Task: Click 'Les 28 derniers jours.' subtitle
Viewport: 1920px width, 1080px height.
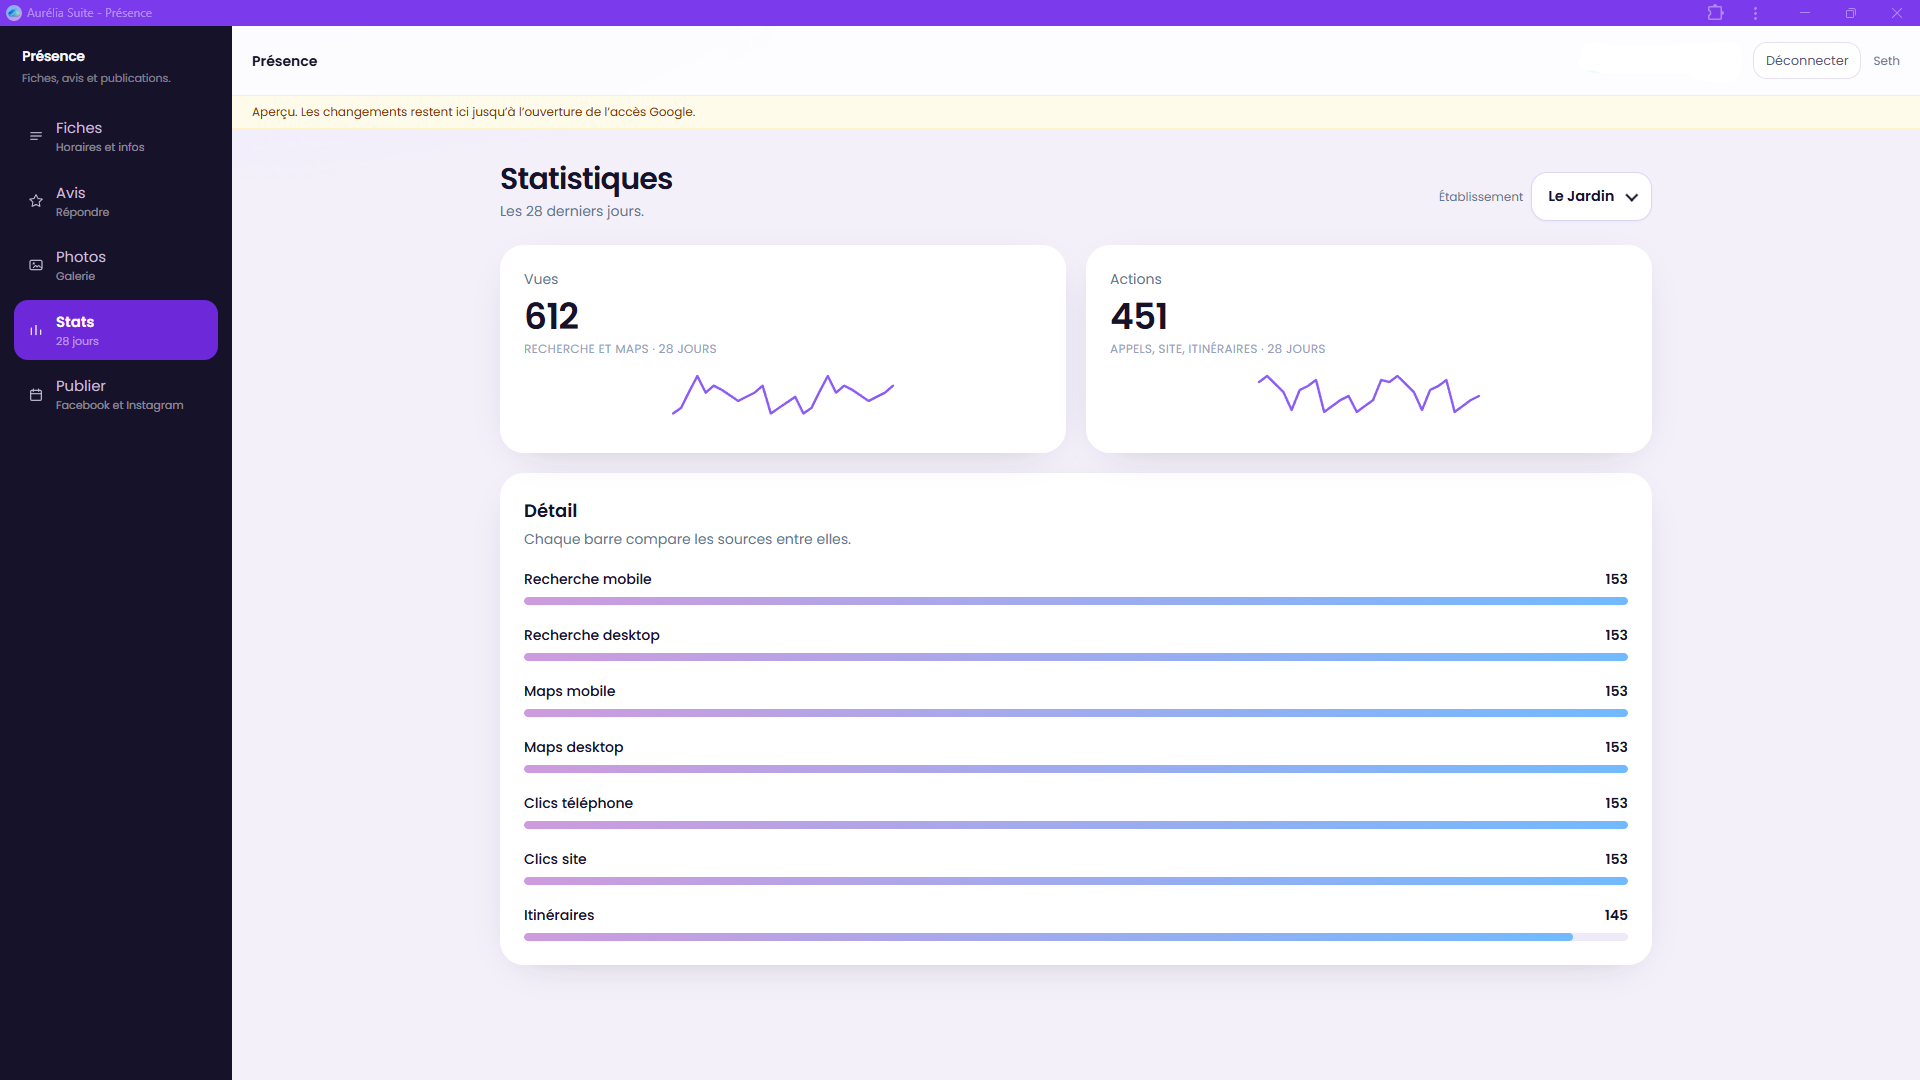Action: point(572,211)
